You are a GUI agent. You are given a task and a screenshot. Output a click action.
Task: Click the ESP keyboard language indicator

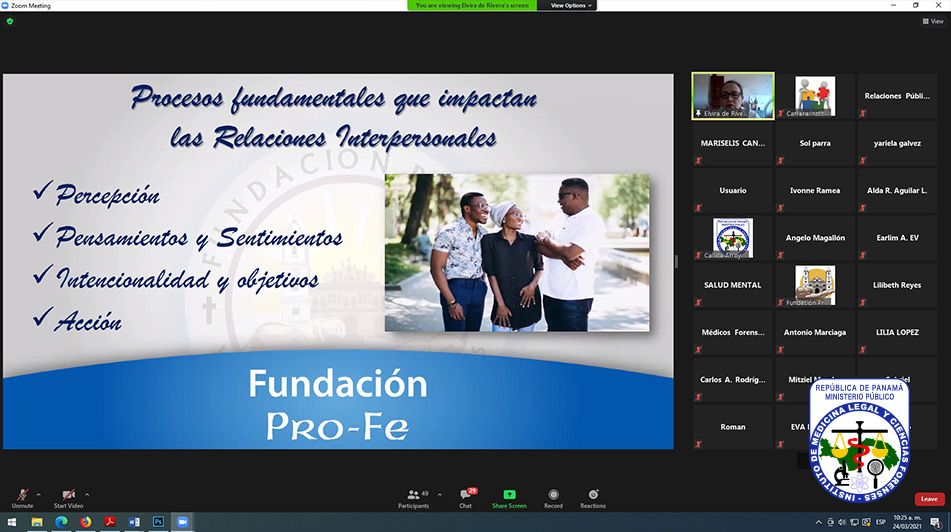tap(881, 522)
